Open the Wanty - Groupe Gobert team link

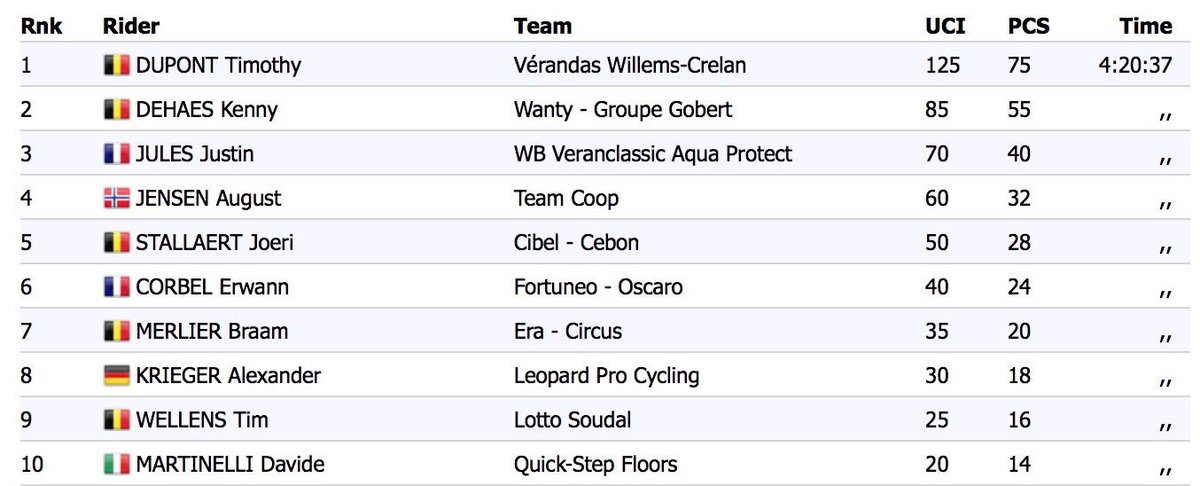click(x=622, y=110)
